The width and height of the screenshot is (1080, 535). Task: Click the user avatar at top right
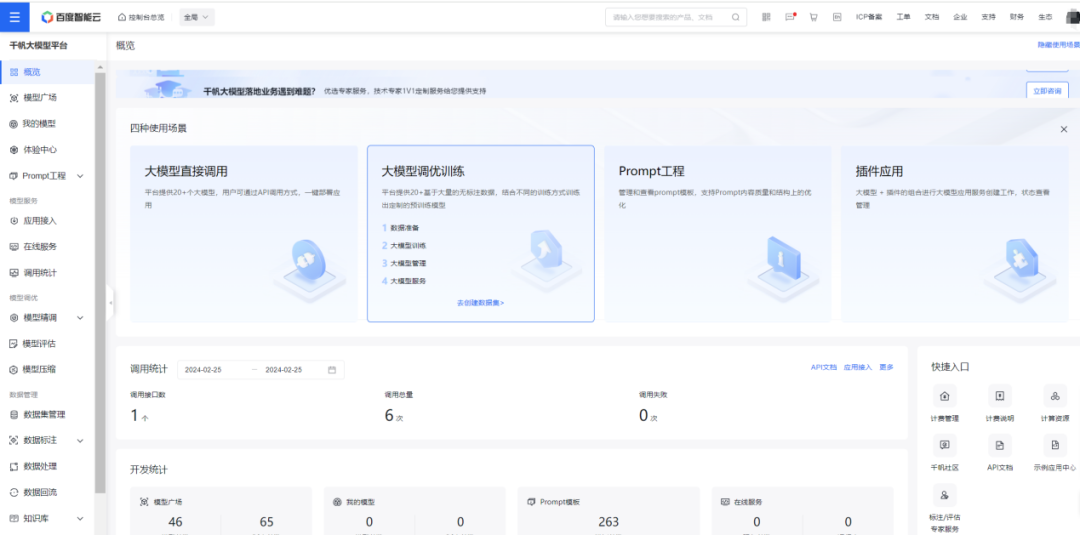[1072, 17]
